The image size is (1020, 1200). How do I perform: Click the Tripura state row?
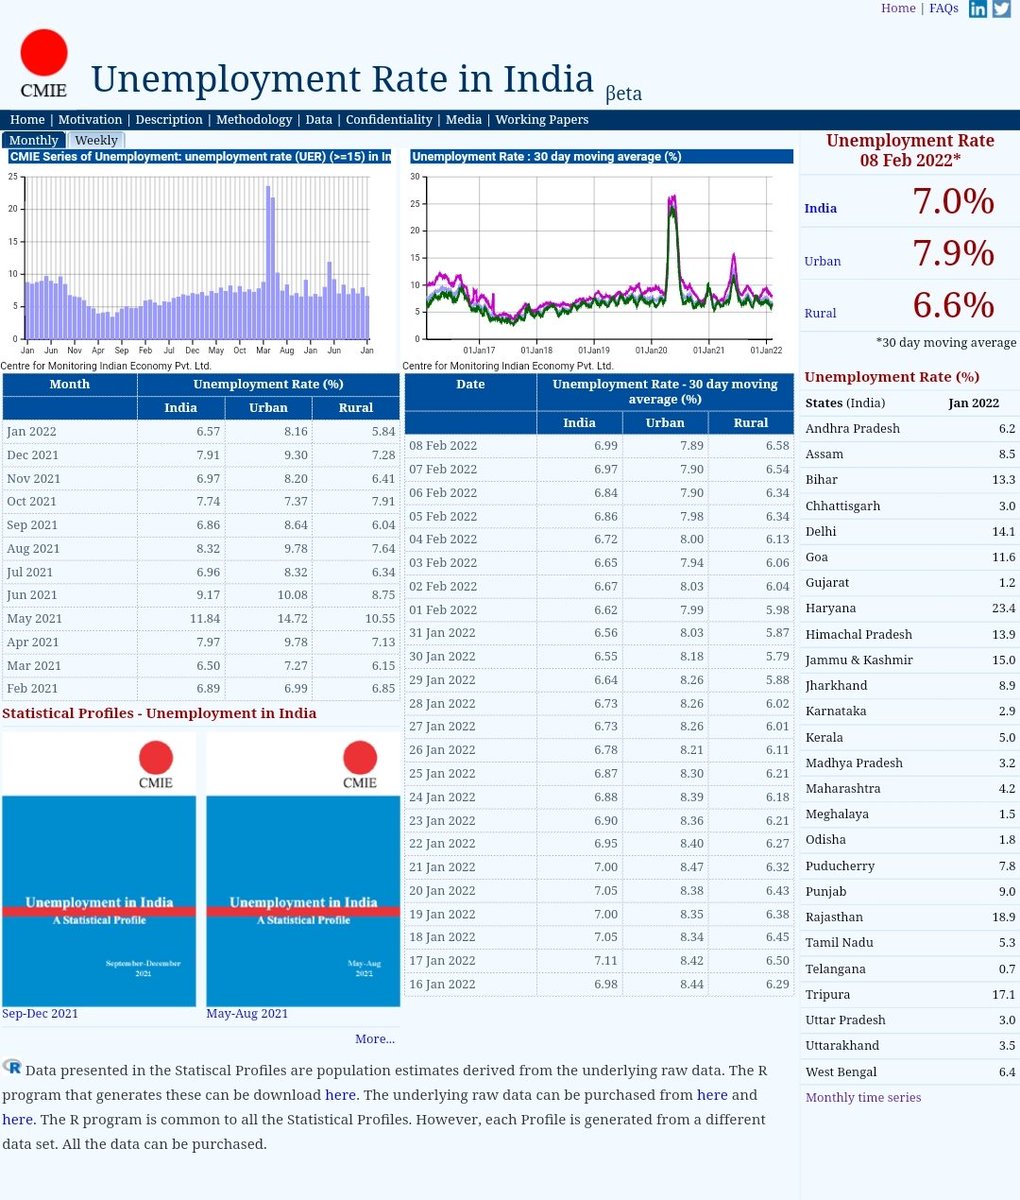pos(910,995)
